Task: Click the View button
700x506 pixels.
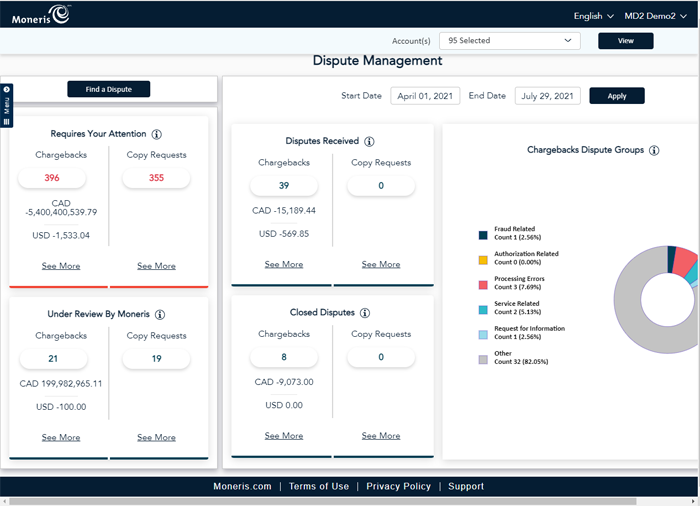Action: [625, 41]
